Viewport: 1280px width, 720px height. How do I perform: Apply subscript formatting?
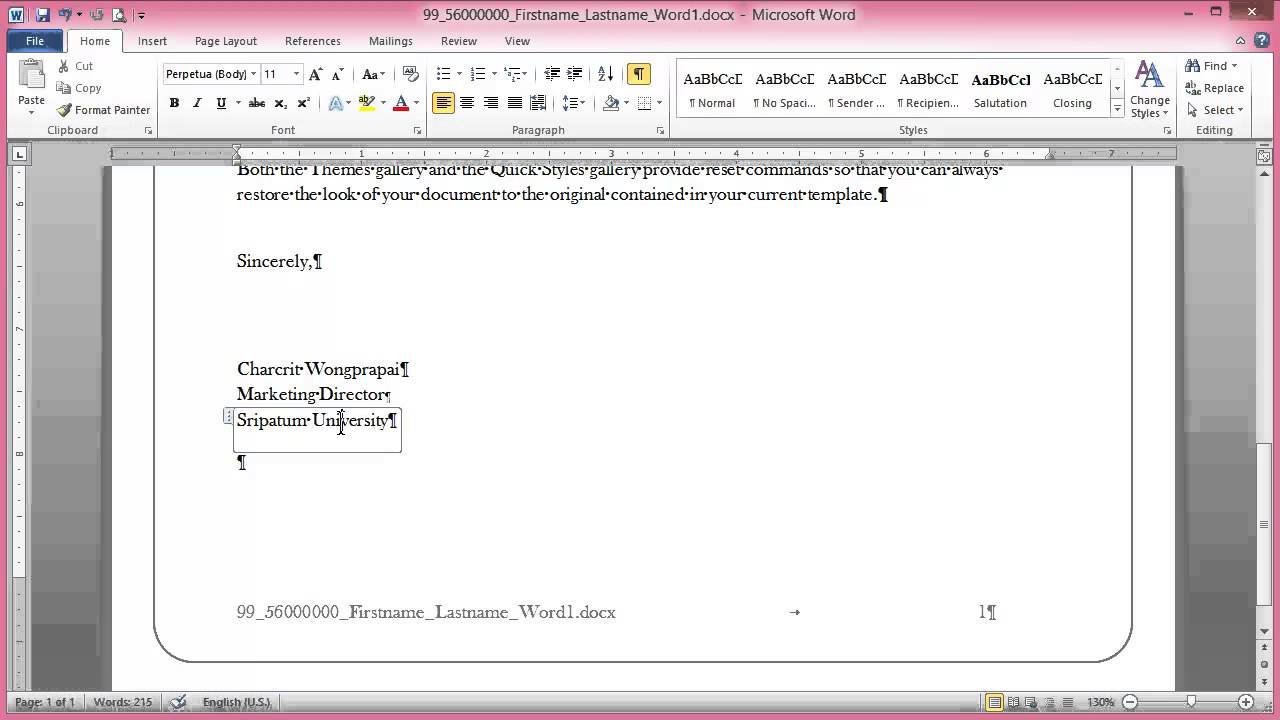click(281, 103)
